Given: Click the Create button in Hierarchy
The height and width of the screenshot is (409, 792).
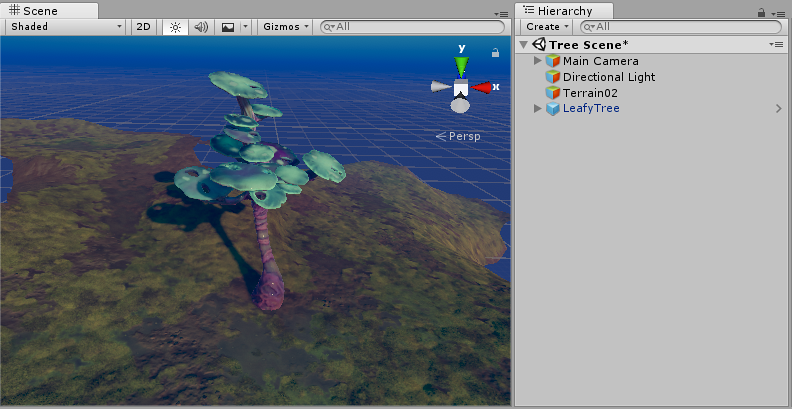Looking at the screenshot, I should (547, 27).
